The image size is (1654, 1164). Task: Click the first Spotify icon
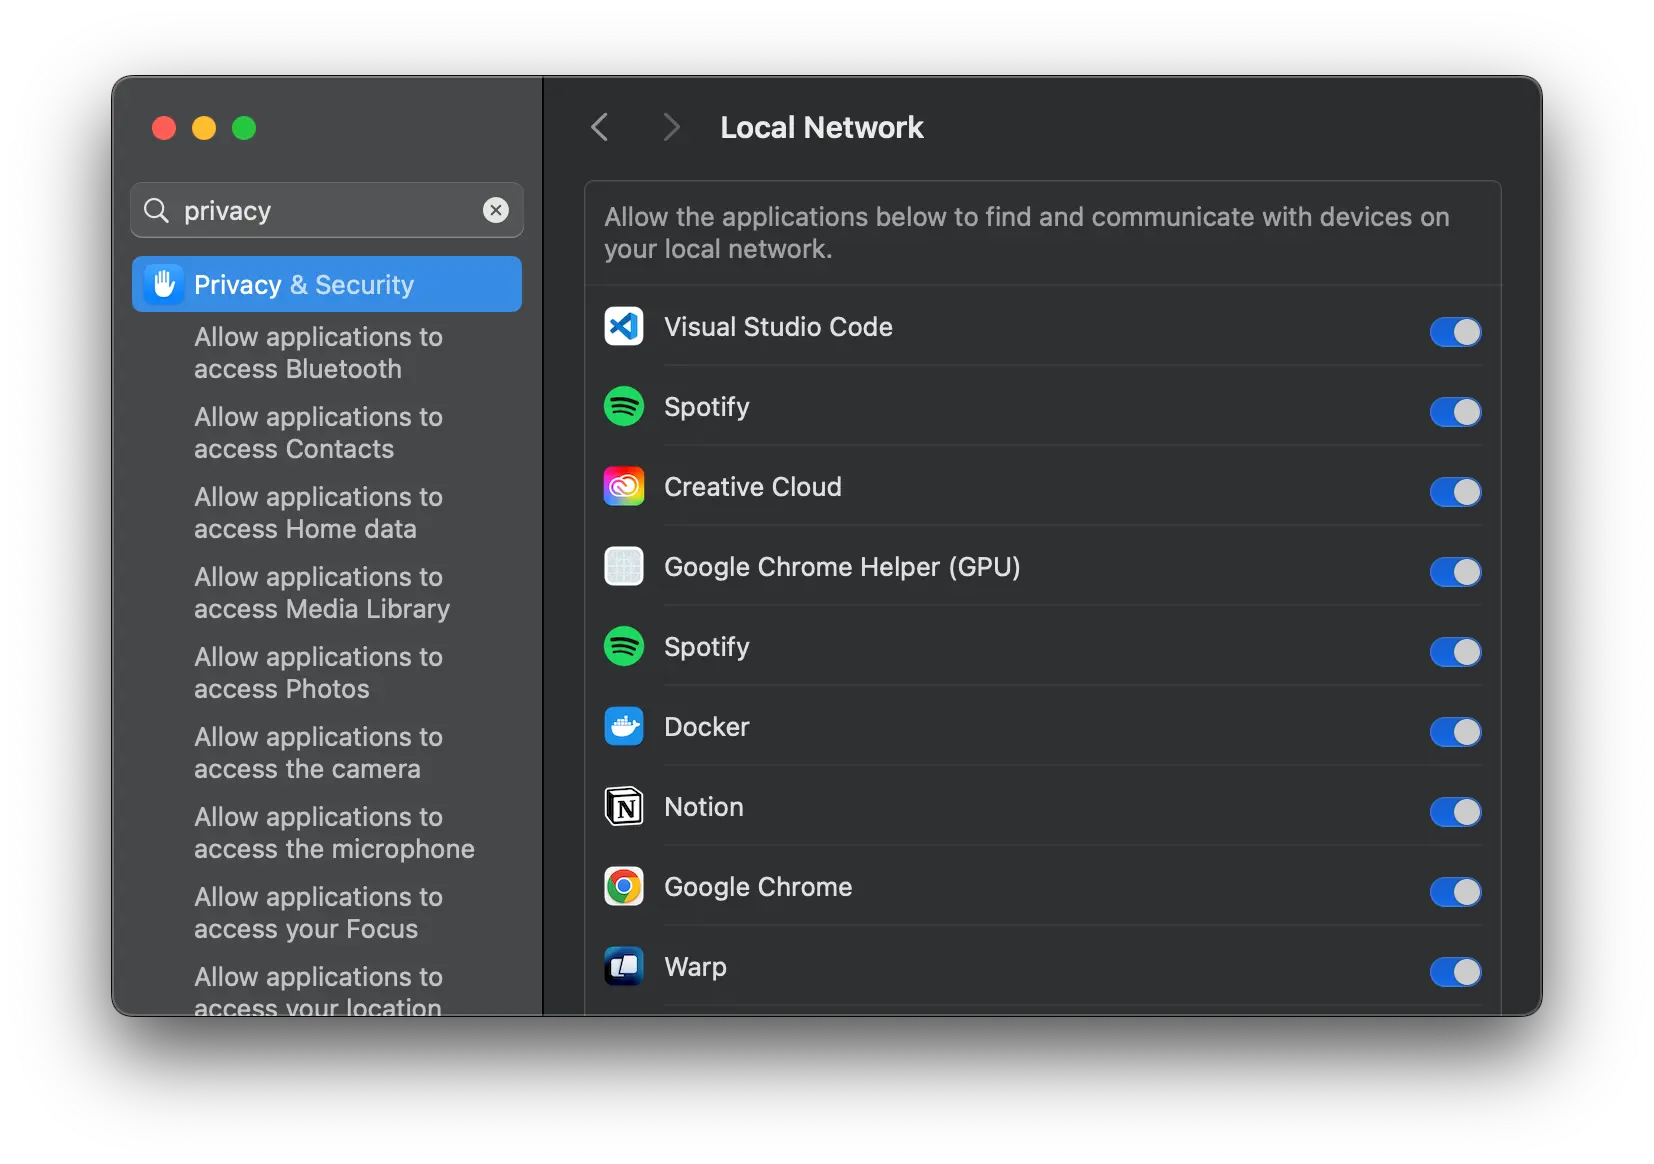click(622, 407)
